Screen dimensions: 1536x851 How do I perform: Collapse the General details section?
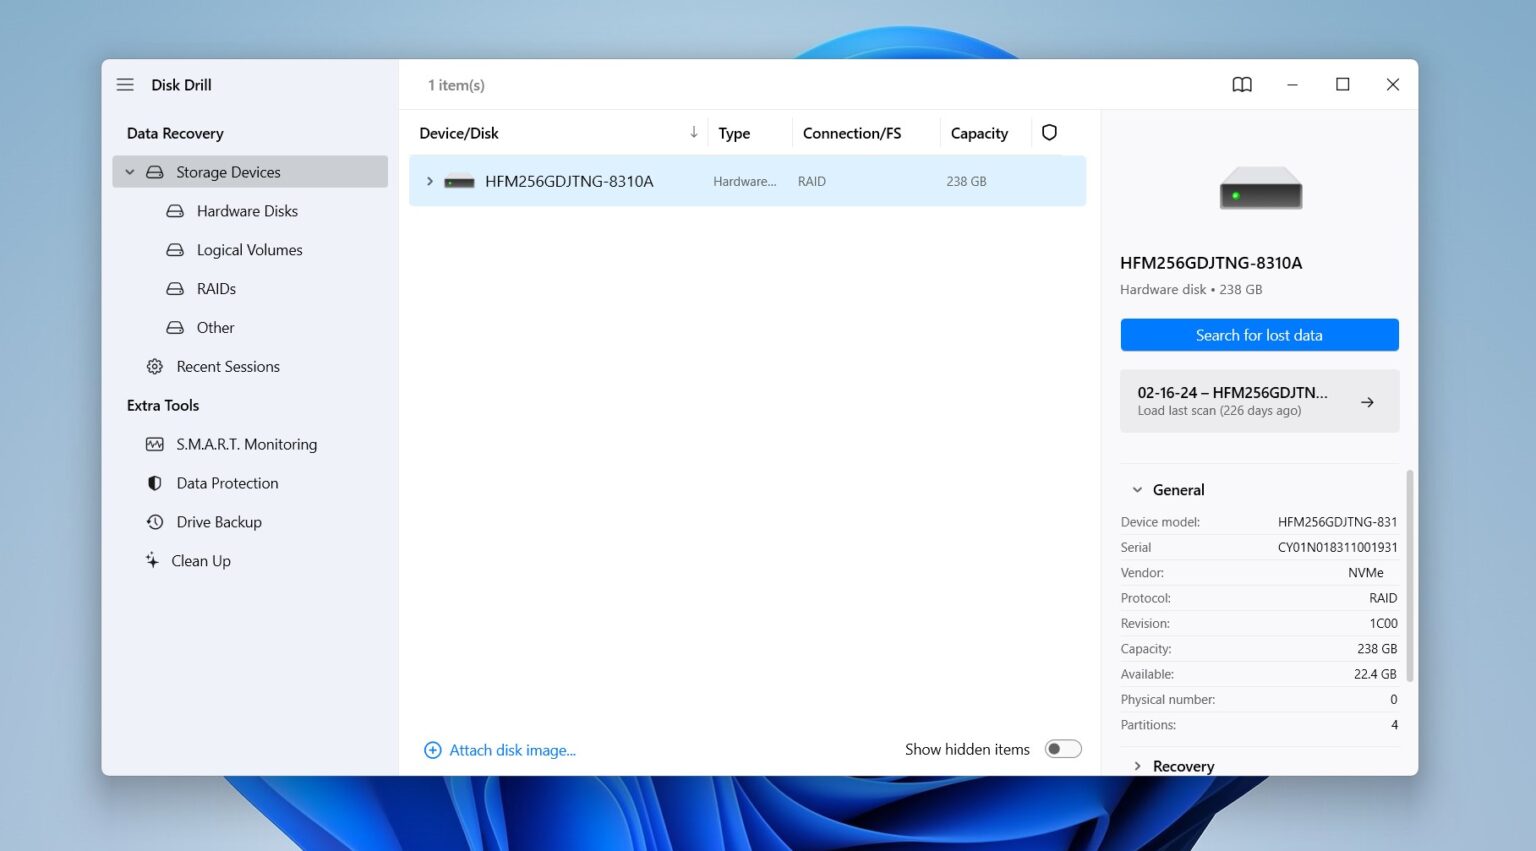point(1137,490)
